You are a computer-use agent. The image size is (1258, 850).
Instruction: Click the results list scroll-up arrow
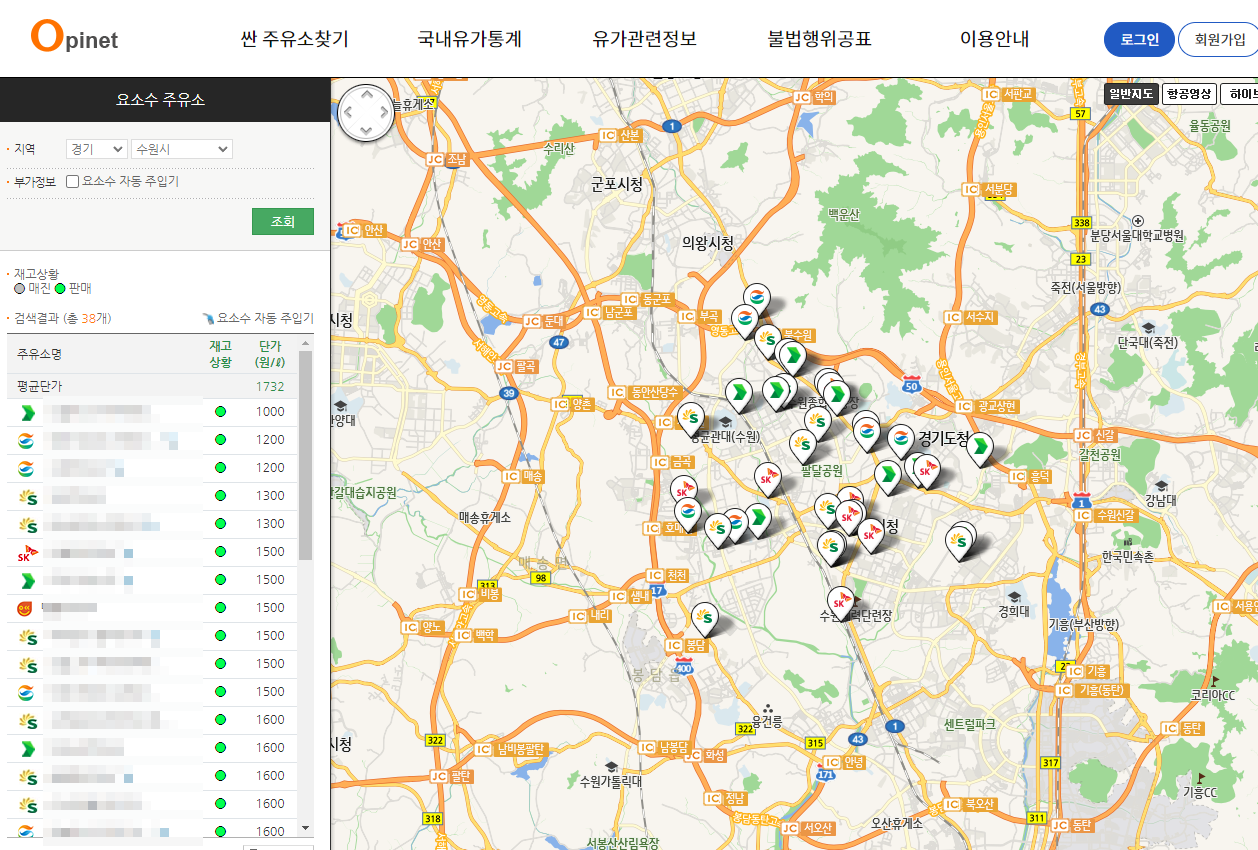305,343
